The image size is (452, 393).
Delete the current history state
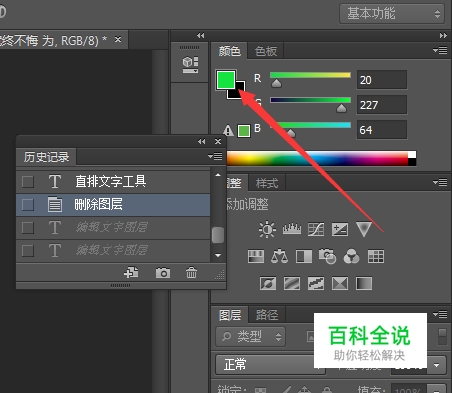(191, 272)
